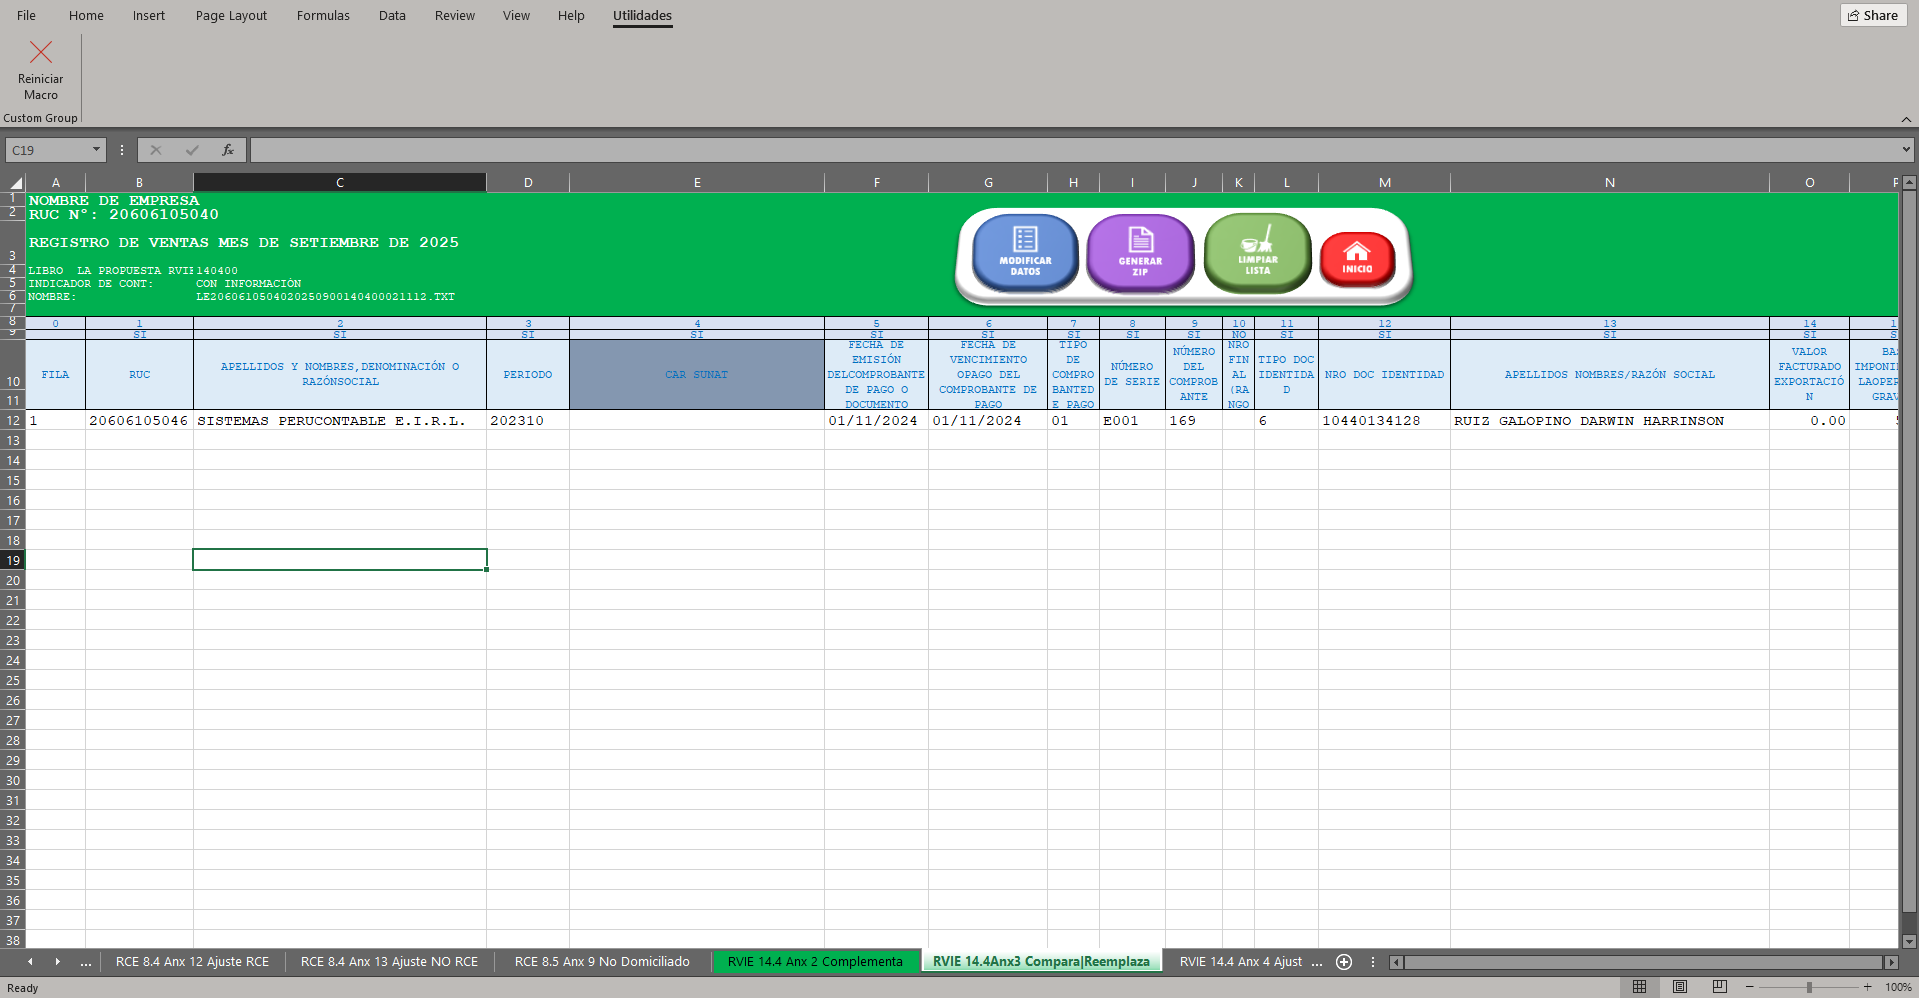
Task: Open the Data tab
Action: tap(392, 15)
